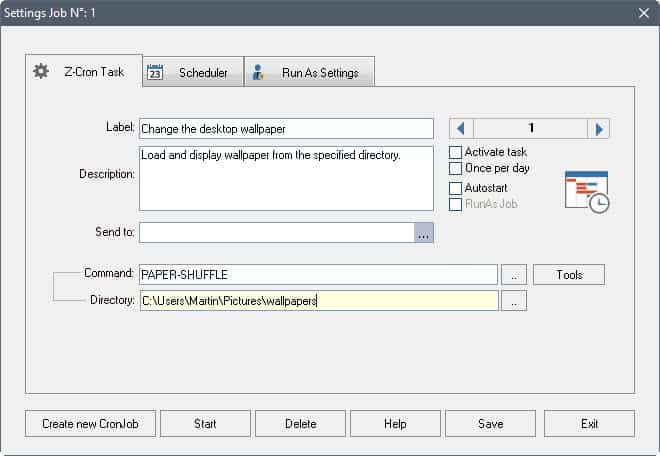This screenshot has height=456, width=660.
Task: Select the Z-Cron Task tab
Action: tap(83, 72)
